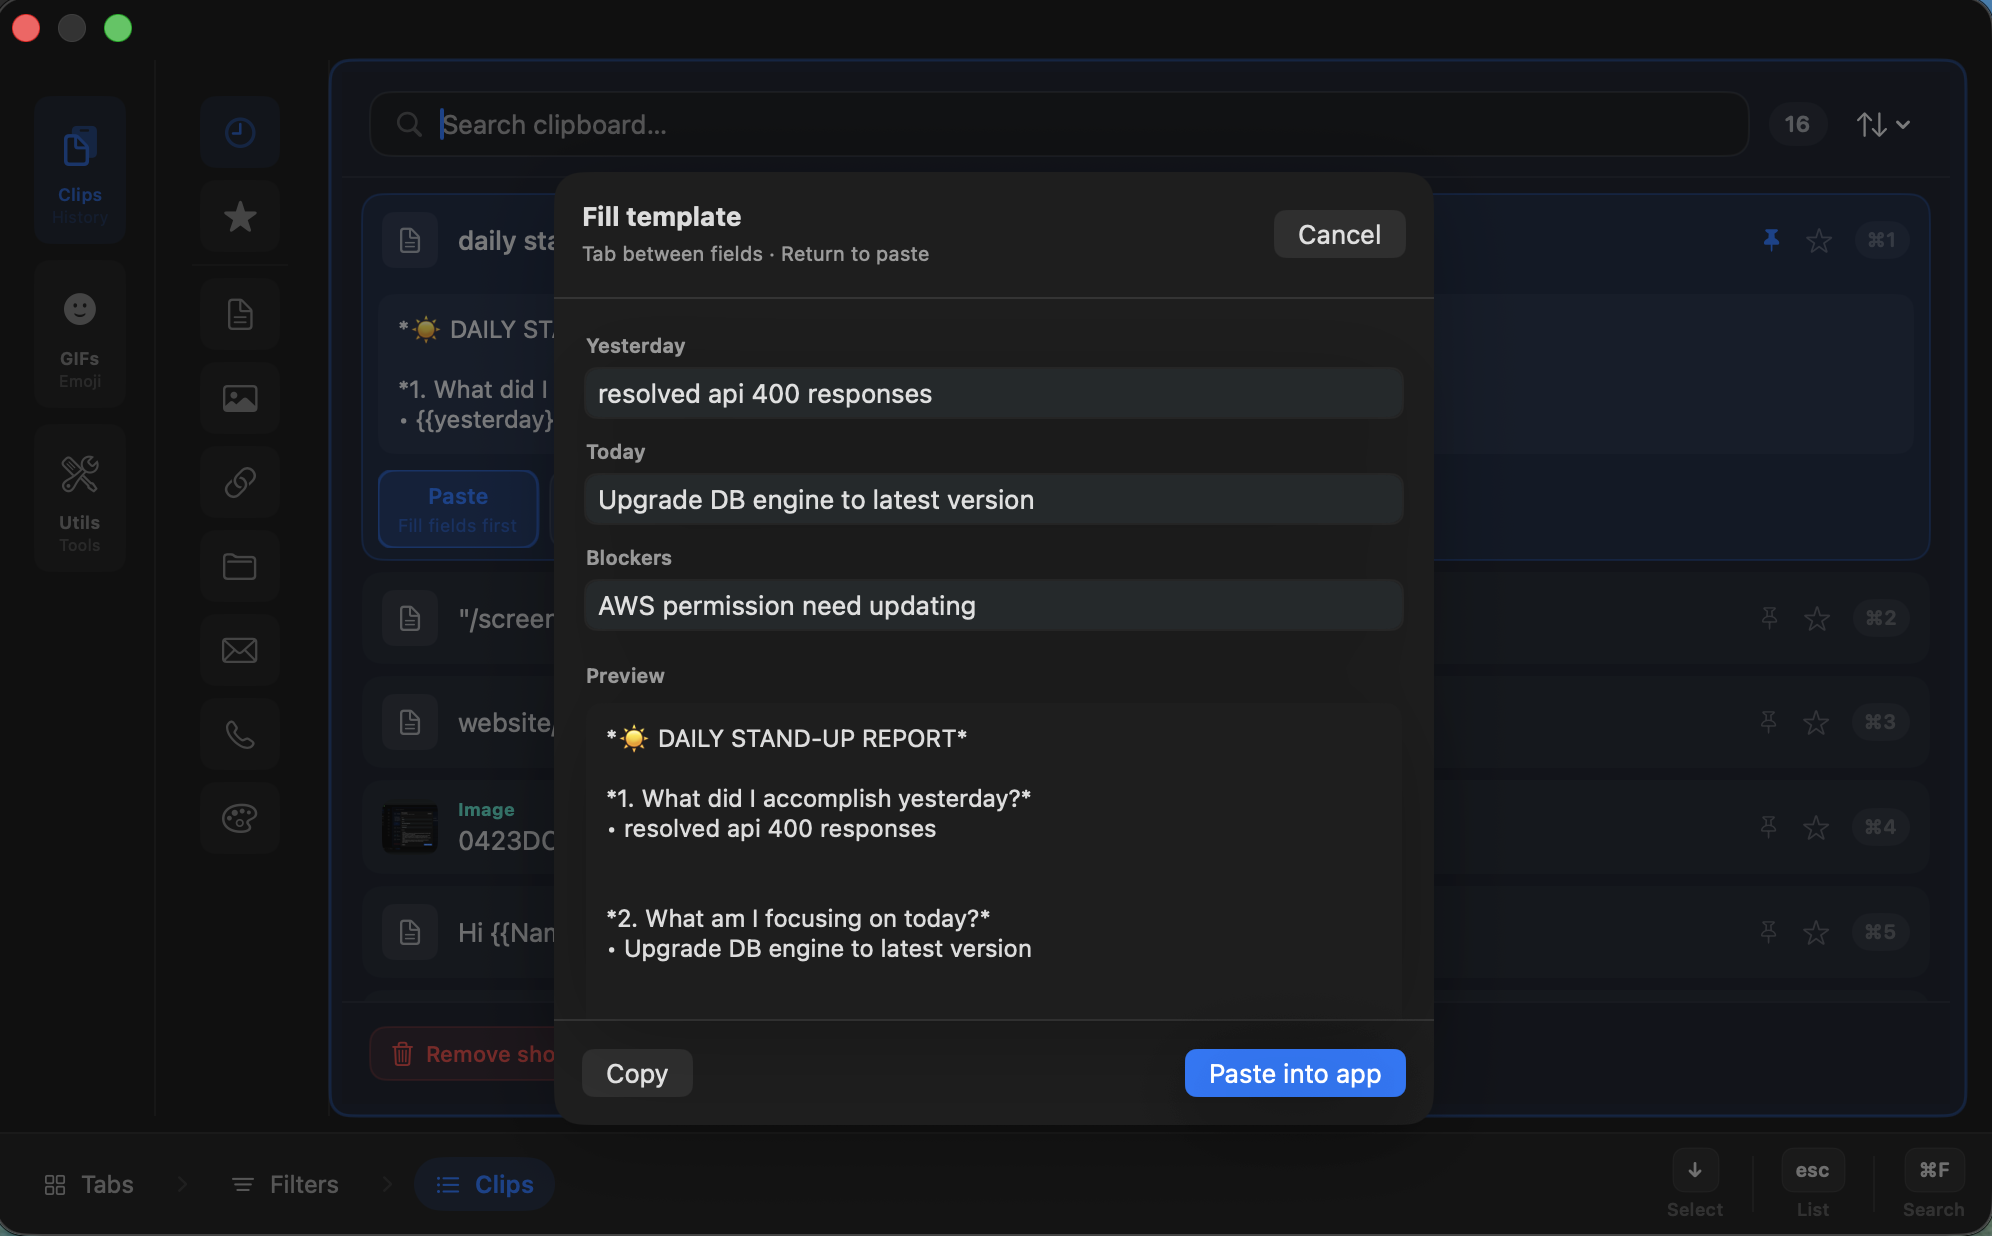Click preview line "resolved api 400 responses"

[x=780, y=829]
